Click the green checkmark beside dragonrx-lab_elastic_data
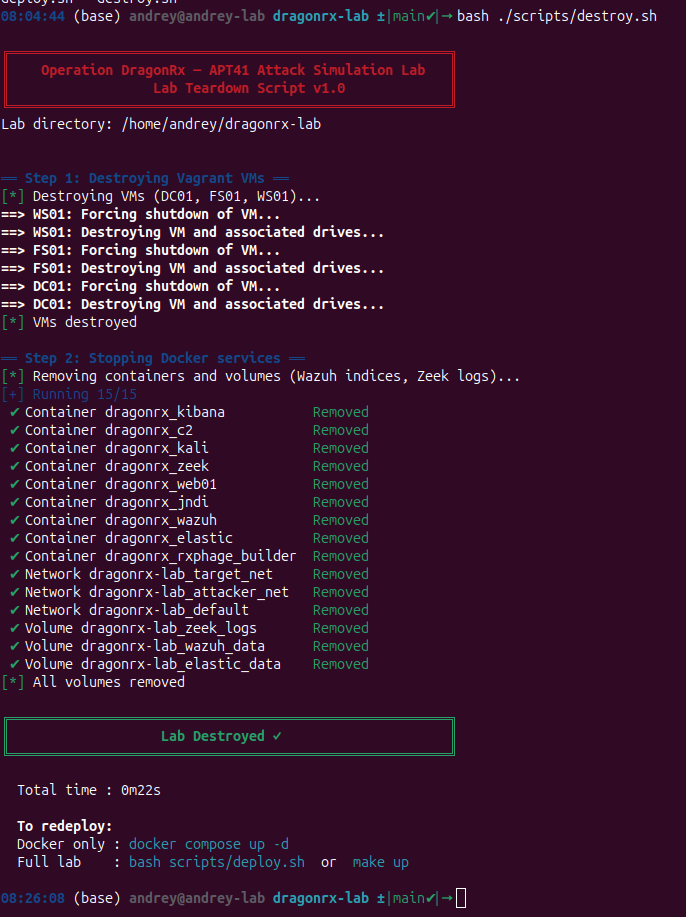Viewport: 686px width, 917px height. 15,664
